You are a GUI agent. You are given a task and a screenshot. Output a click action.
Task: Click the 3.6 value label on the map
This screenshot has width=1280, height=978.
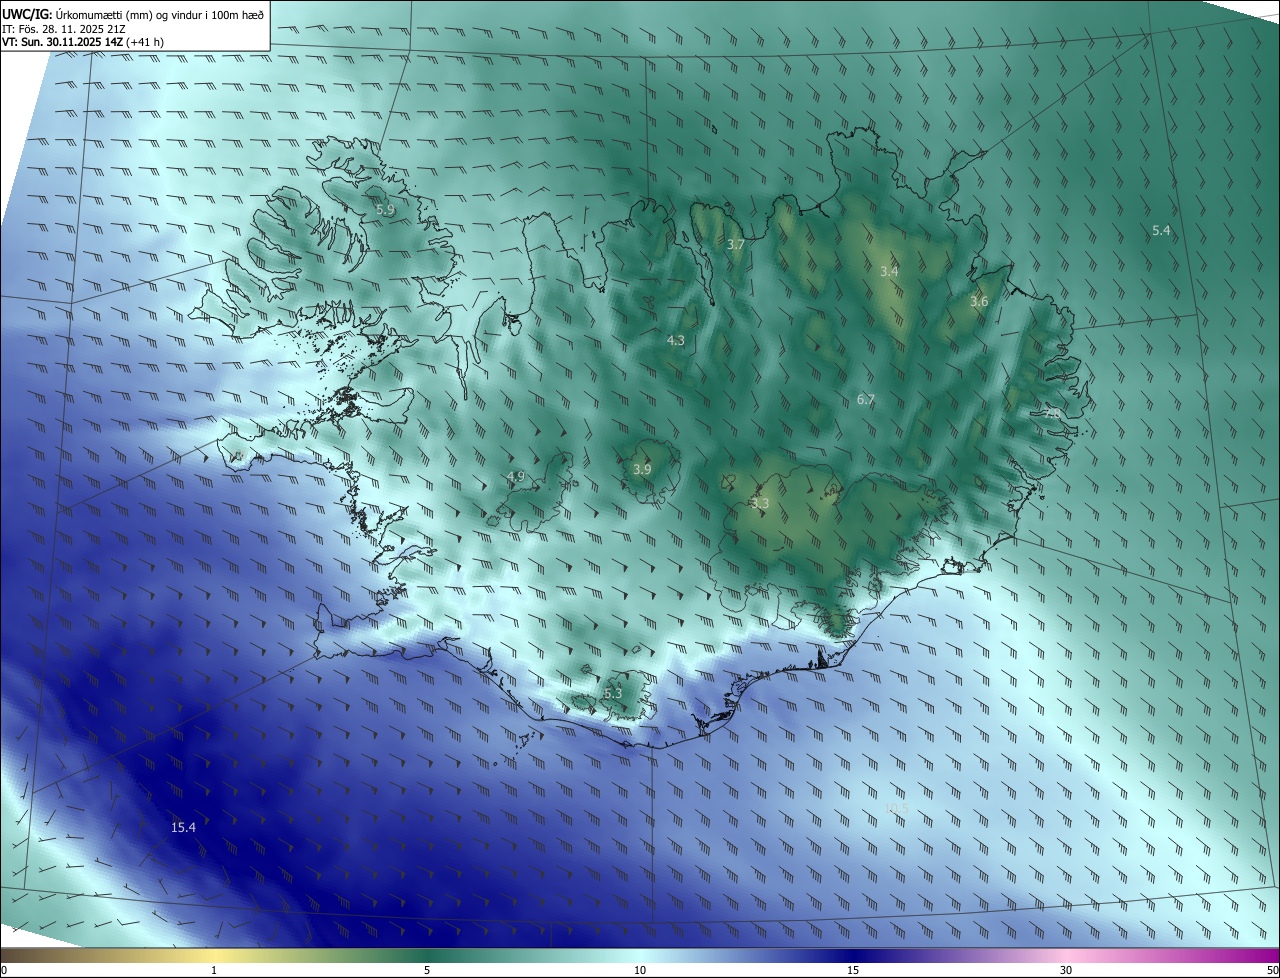pyautogui.click(x=979, y=301)
